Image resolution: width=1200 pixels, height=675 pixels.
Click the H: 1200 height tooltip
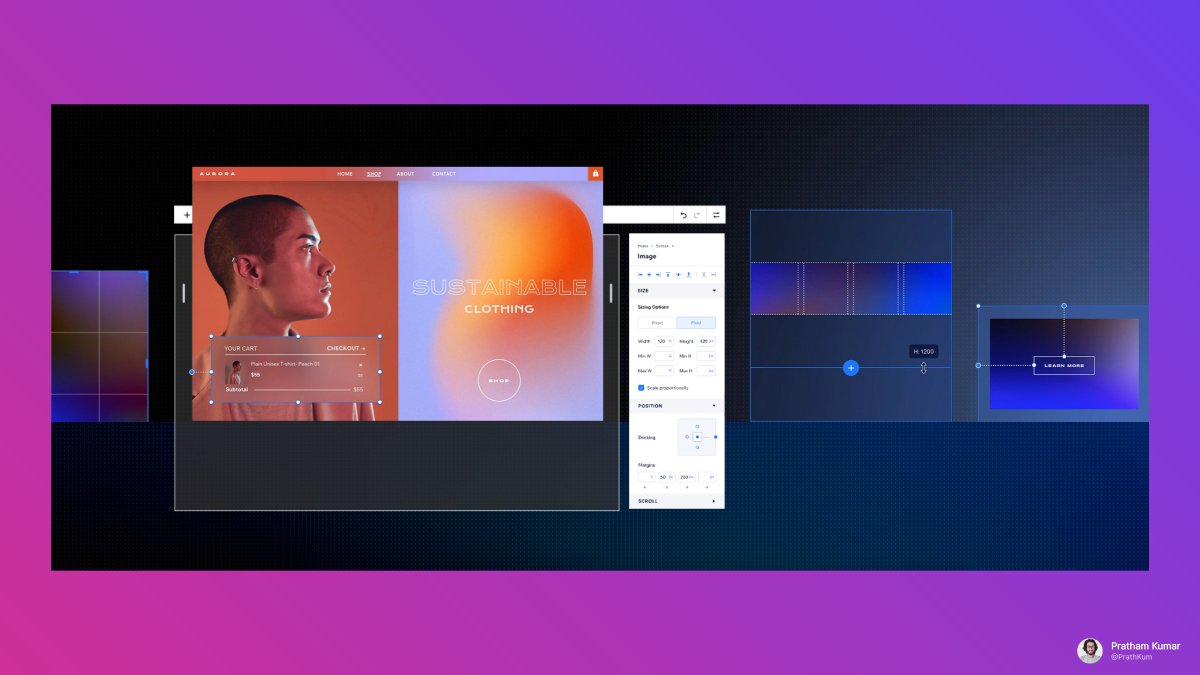[x=924, y=352]
